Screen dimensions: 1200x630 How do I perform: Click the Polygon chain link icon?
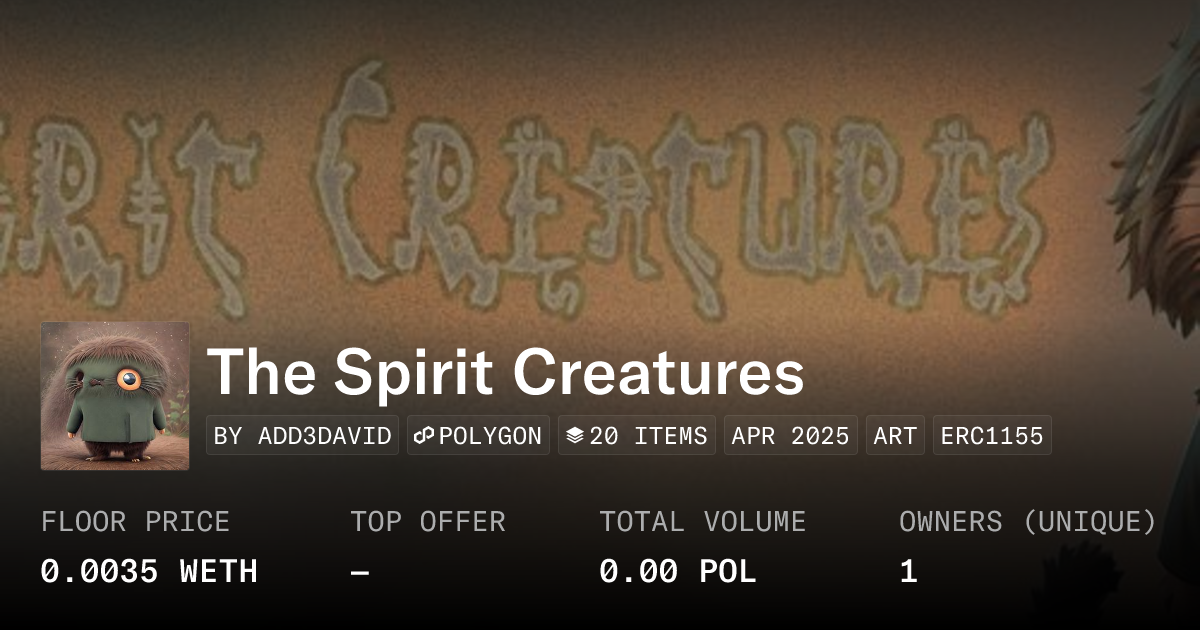tap(424, 436)
